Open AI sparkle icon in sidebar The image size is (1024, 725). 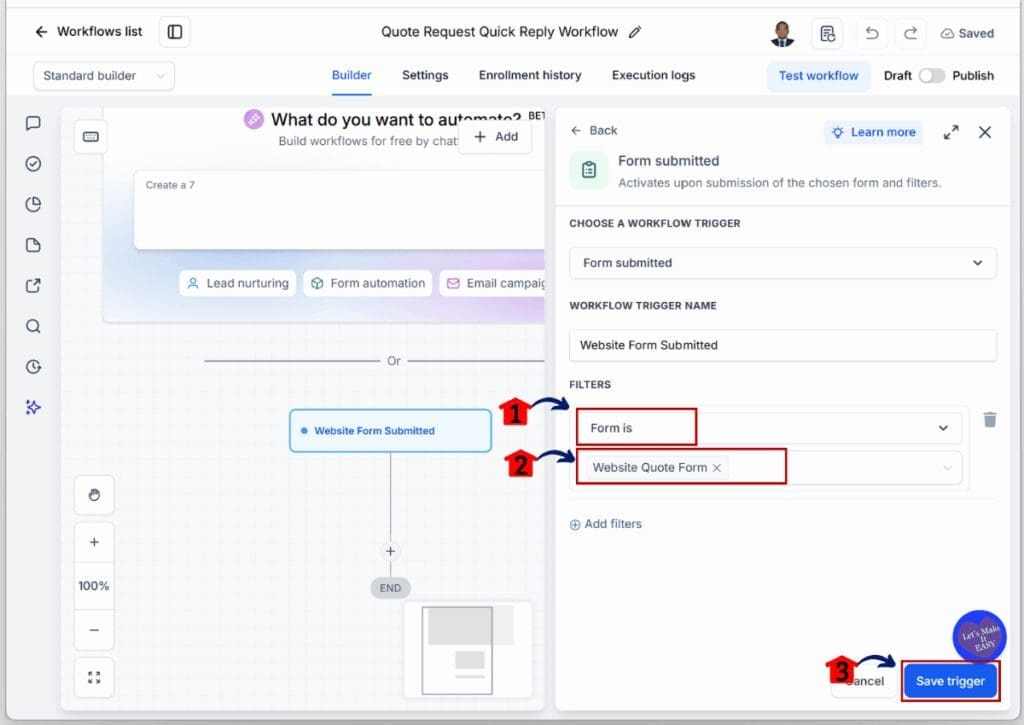(x=33, y=407)
